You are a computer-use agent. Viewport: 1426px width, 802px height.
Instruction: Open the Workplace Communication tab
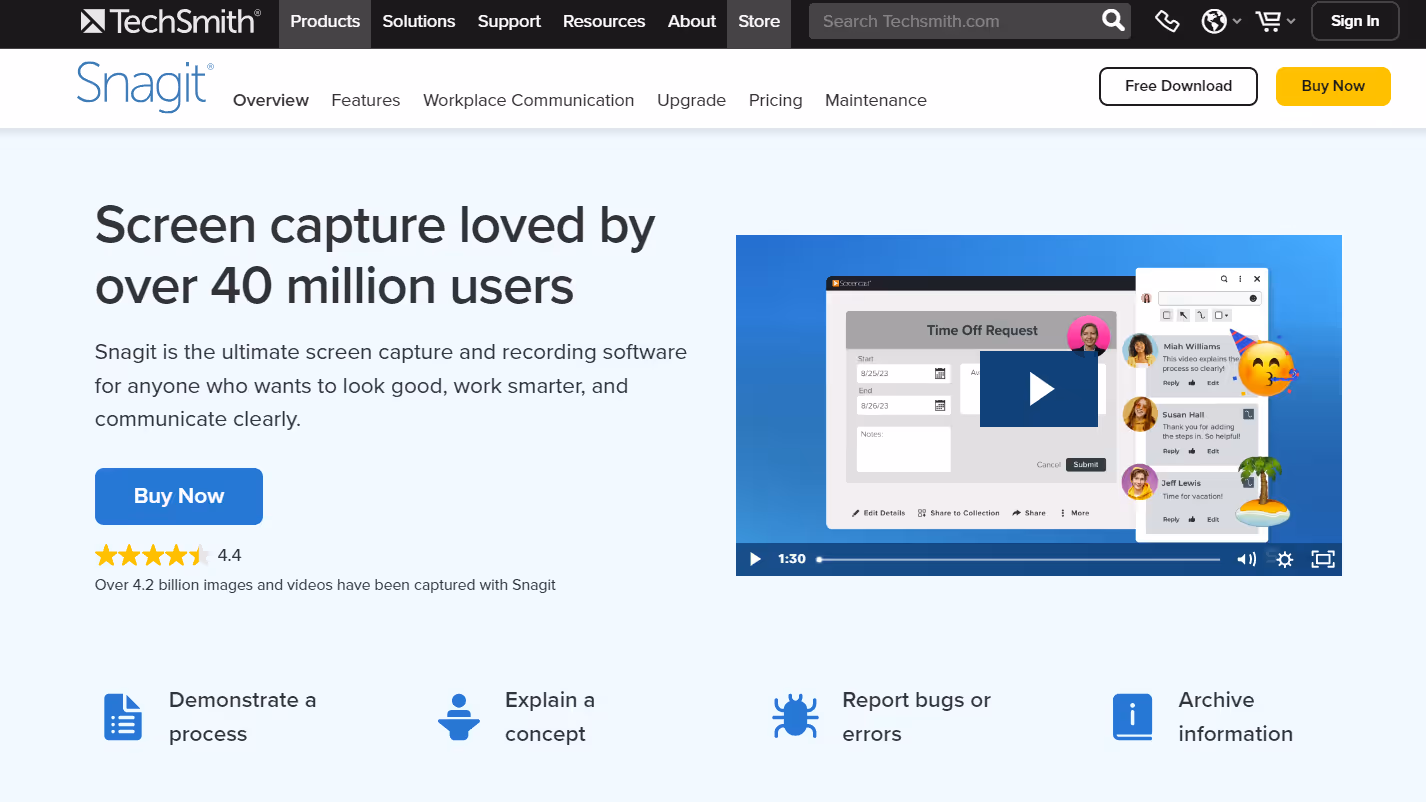(529, 100)
